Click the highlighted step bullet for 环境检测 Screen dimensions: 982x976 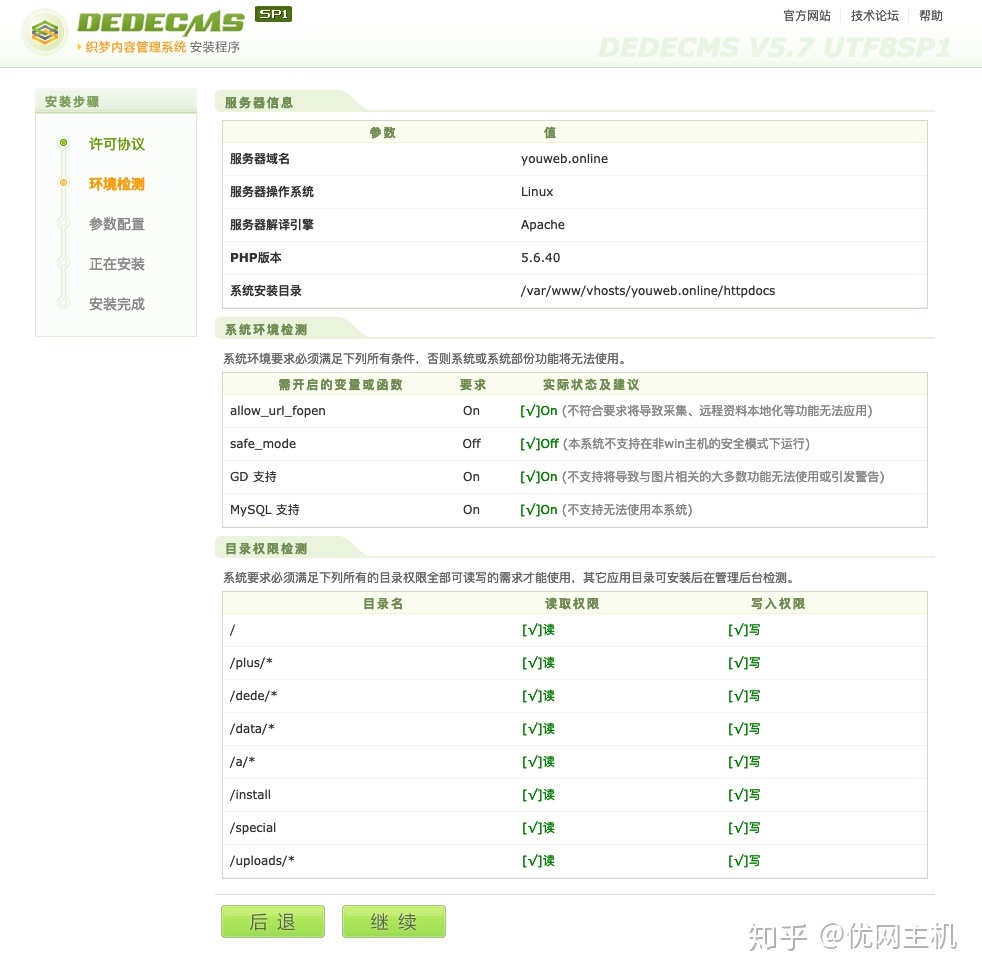63,184
